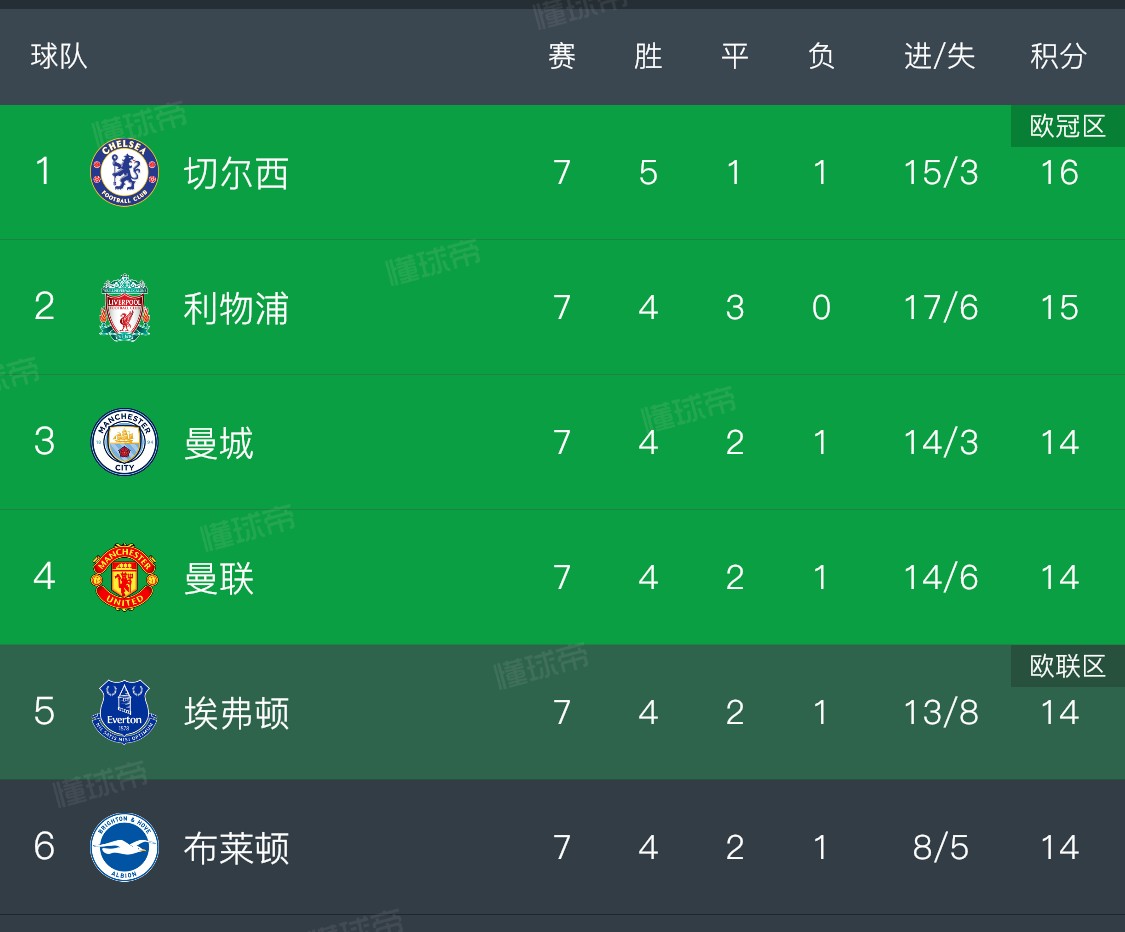Select the 曼联 team name

(219, 578)
